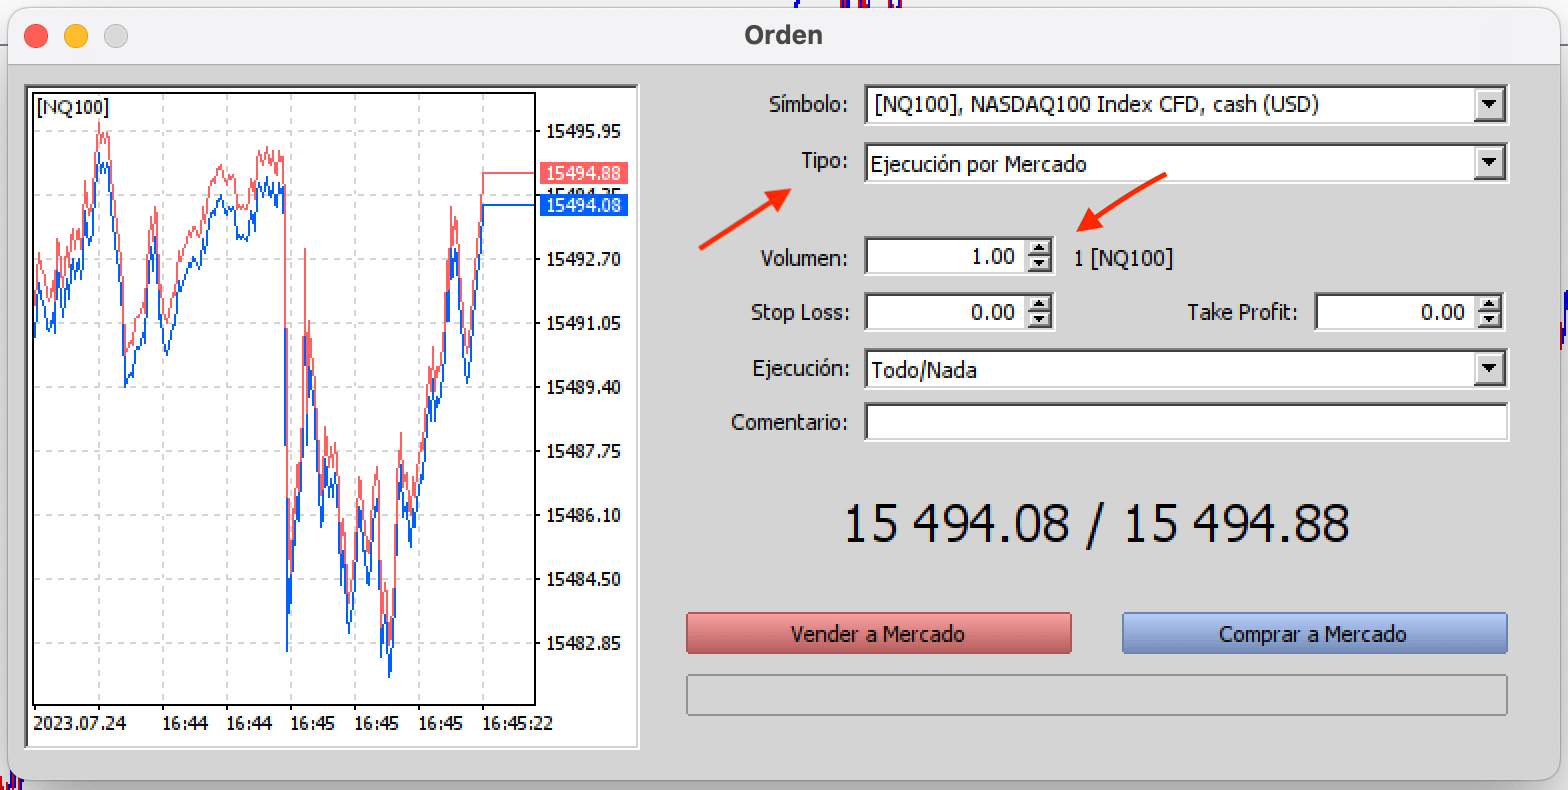Viewport: 1568px width, 790px height.
Task: Click the blue bid price label 15494.08
Action: coord(583,205)
